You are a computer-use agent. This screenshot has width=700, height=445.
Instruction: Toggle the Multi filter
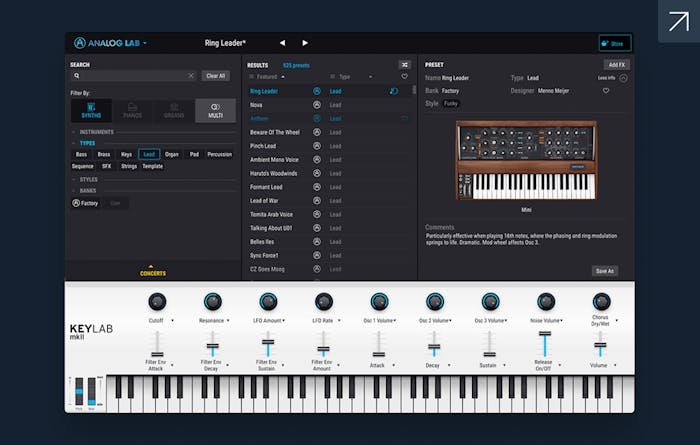215,111
